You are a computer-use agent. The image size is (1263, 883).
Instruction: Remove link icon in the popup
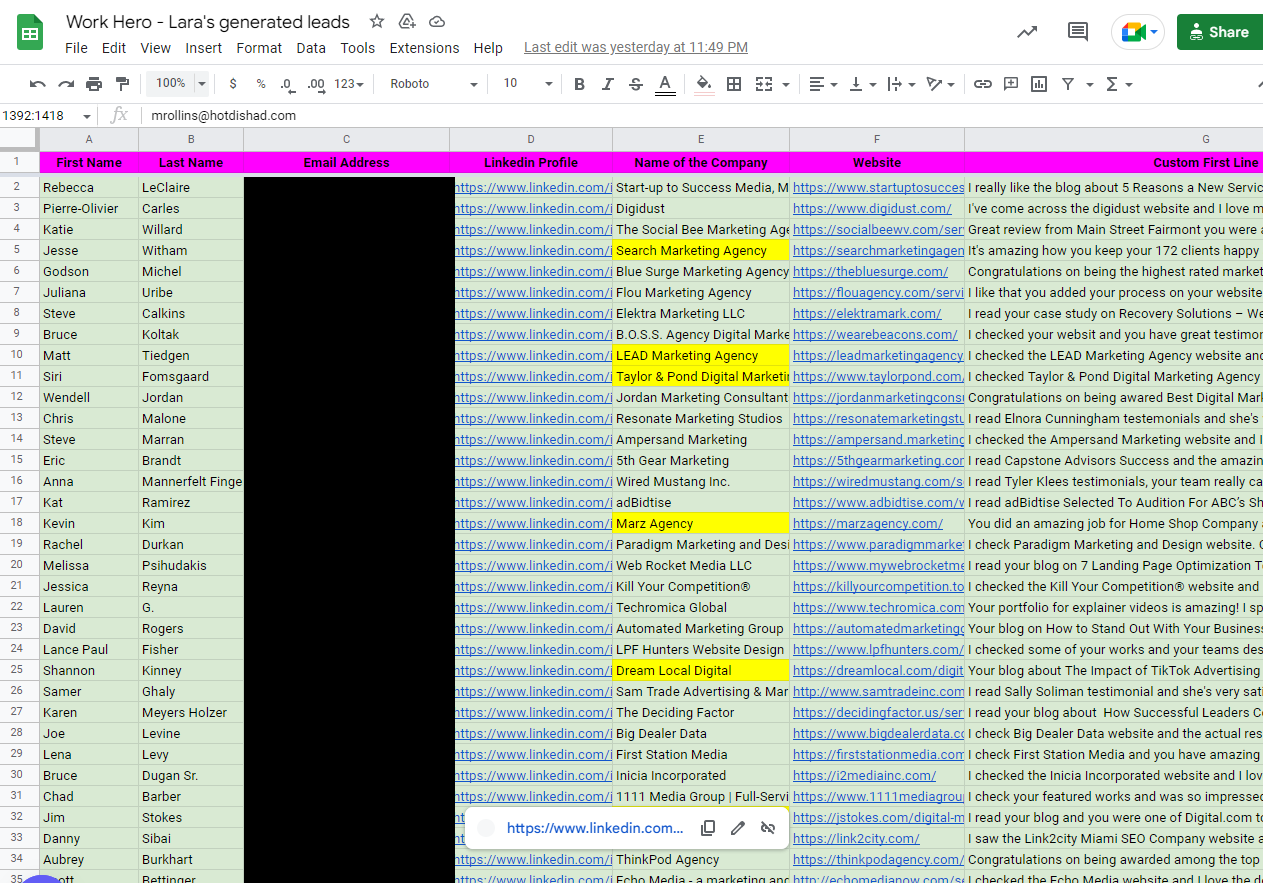768,828
